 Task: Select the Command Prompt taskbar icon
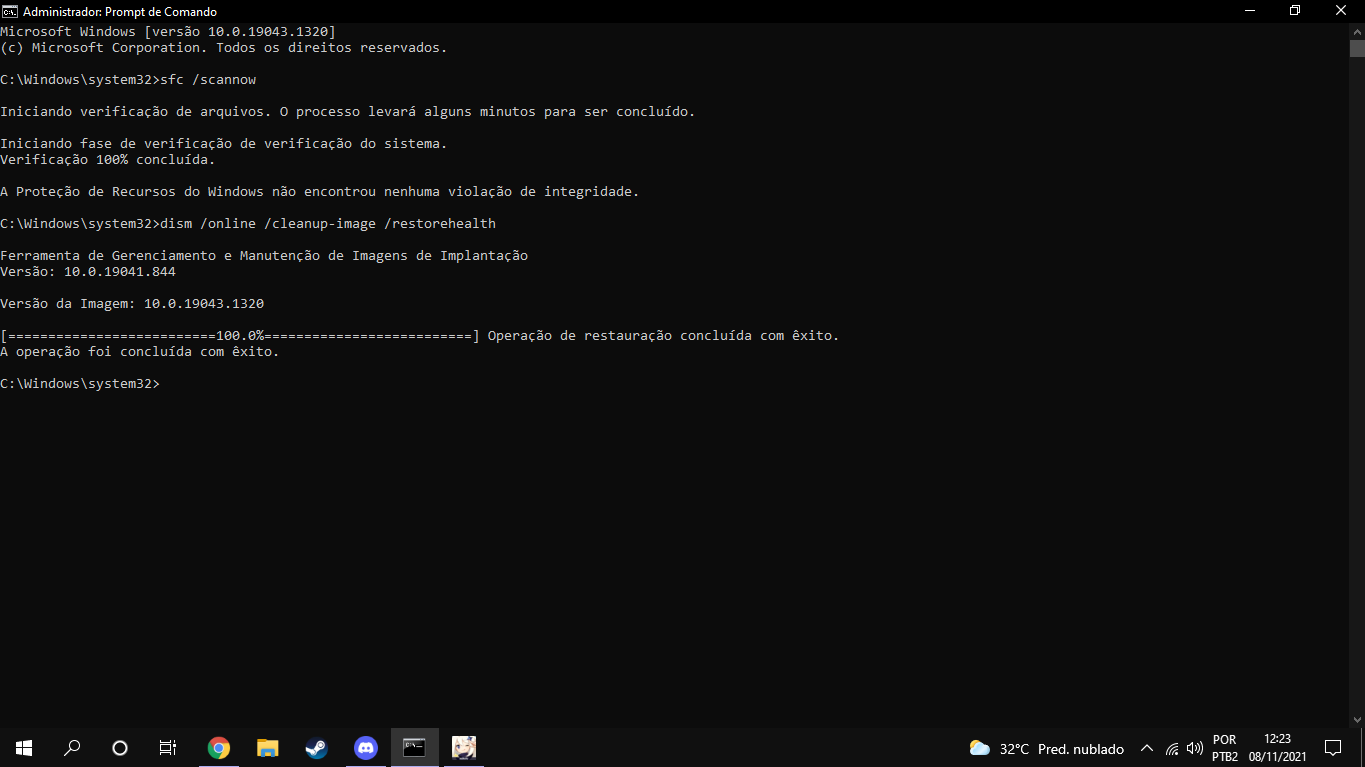[414, 748]
